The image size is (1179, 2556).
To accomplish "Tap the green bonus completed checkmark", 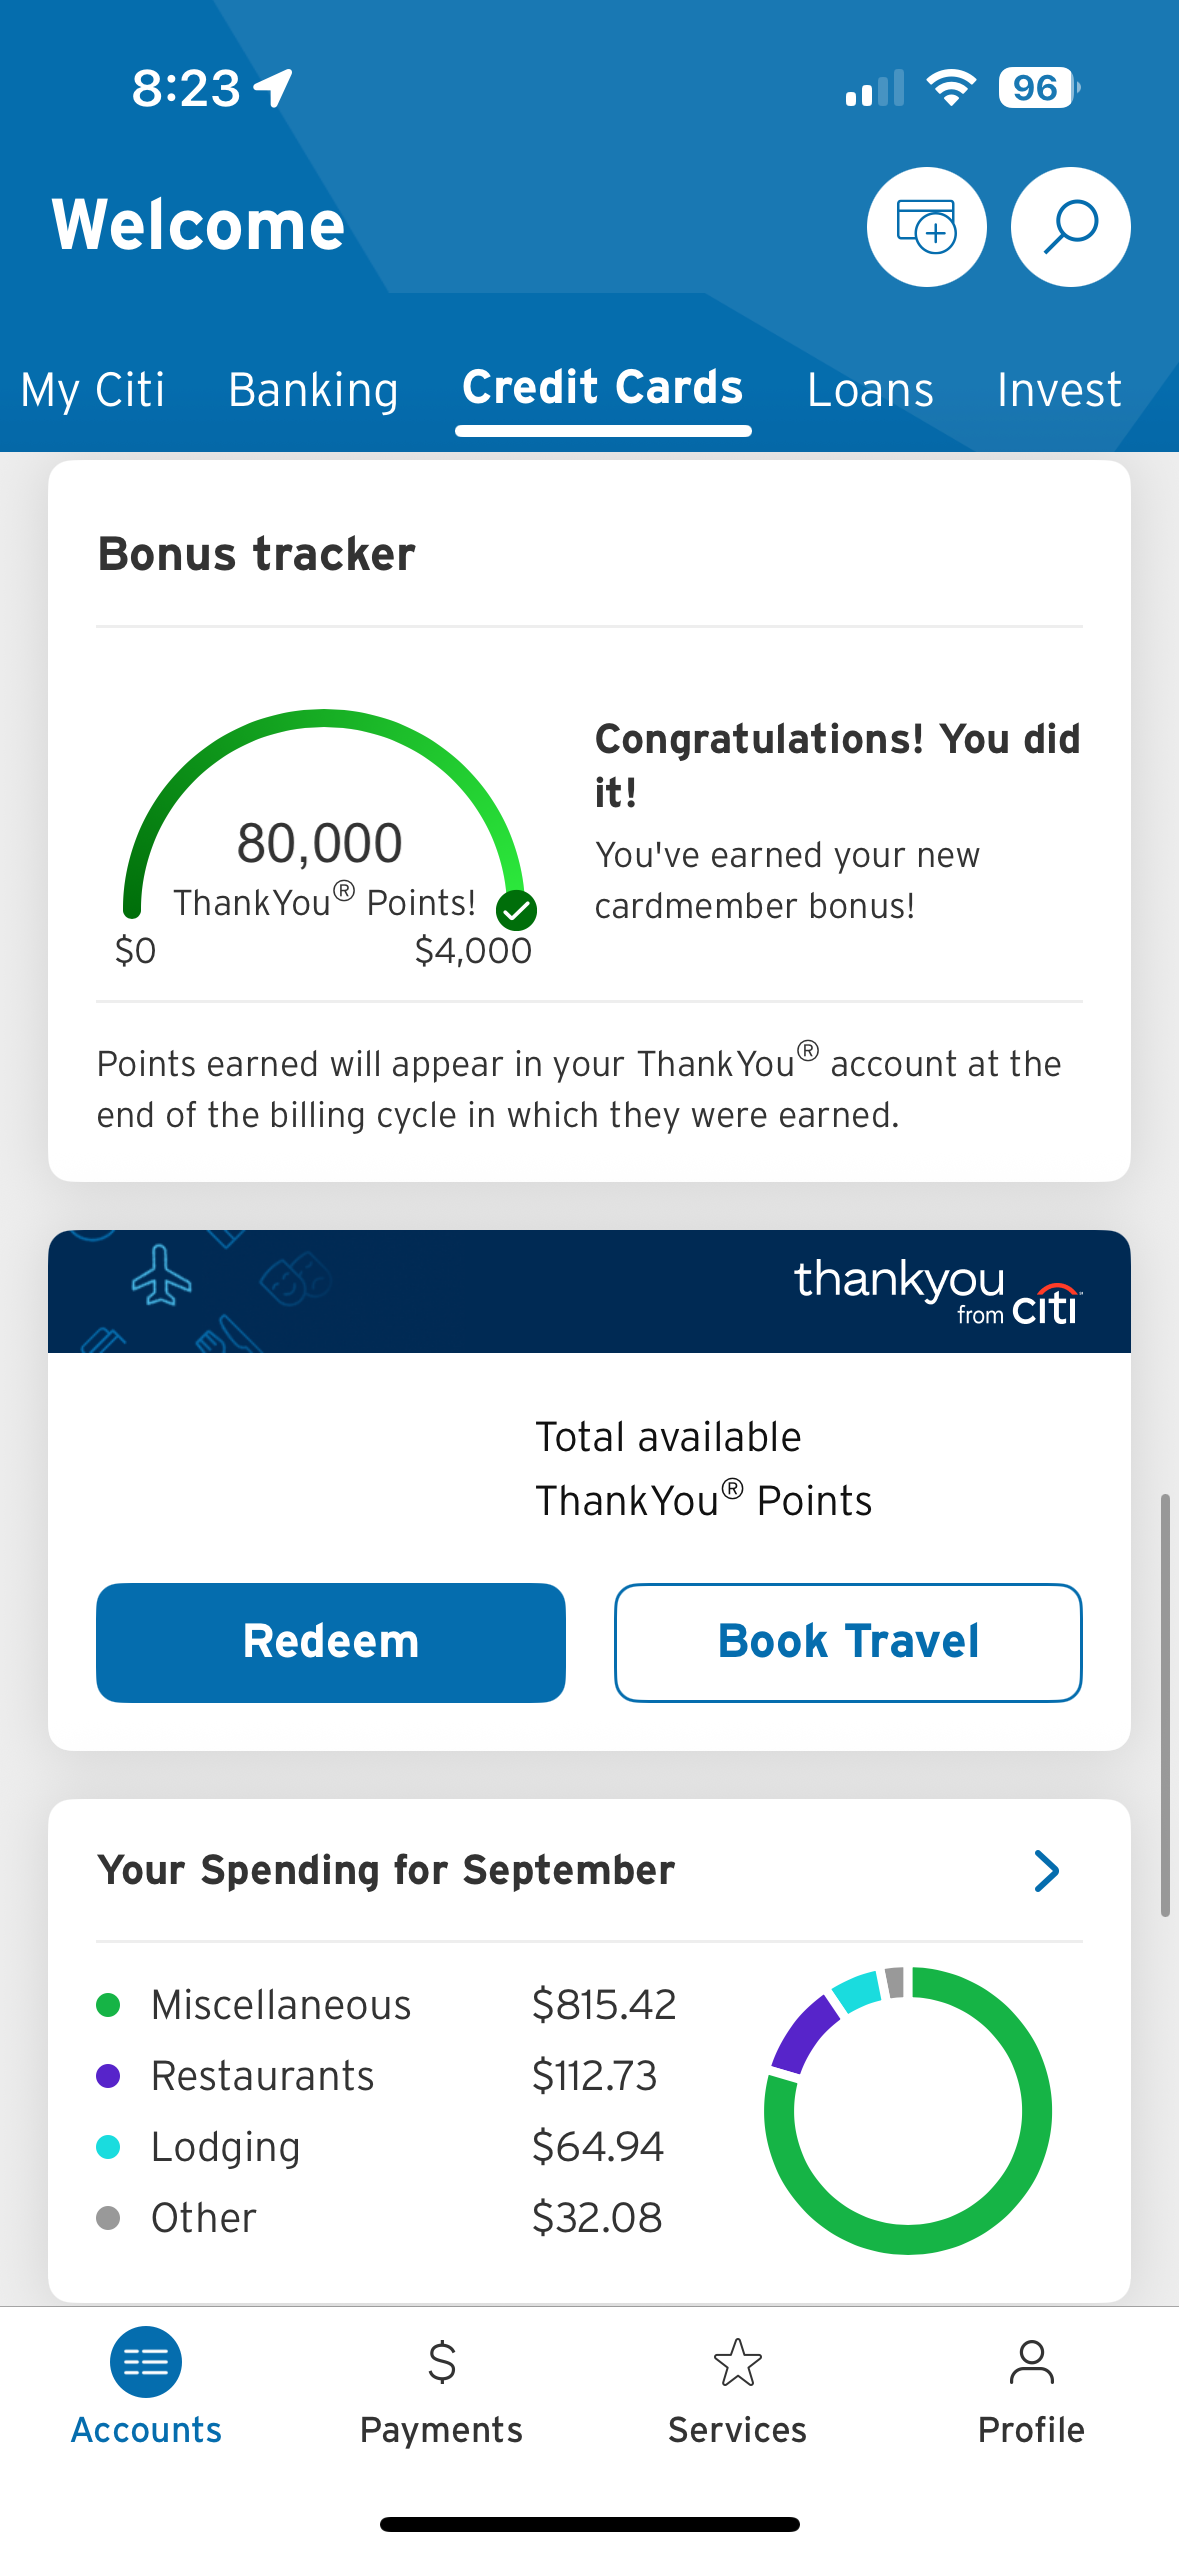I will pos(517,910).
